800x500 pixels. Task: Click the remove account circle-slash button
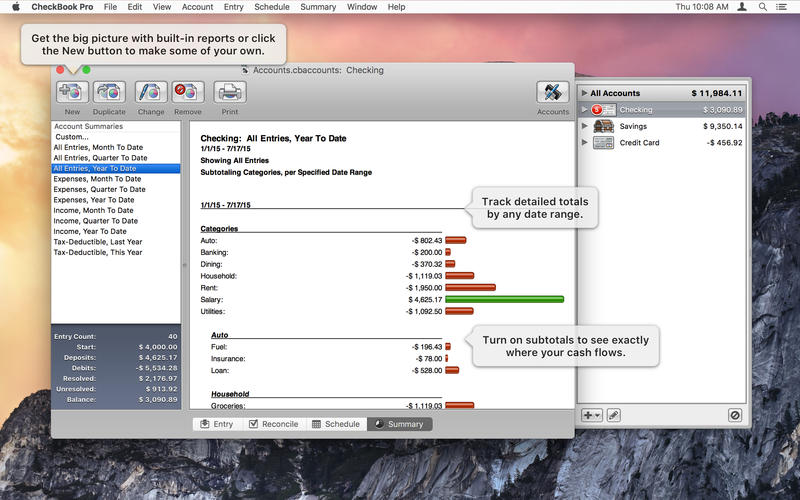pyautogui.click(x=735, y=415)
